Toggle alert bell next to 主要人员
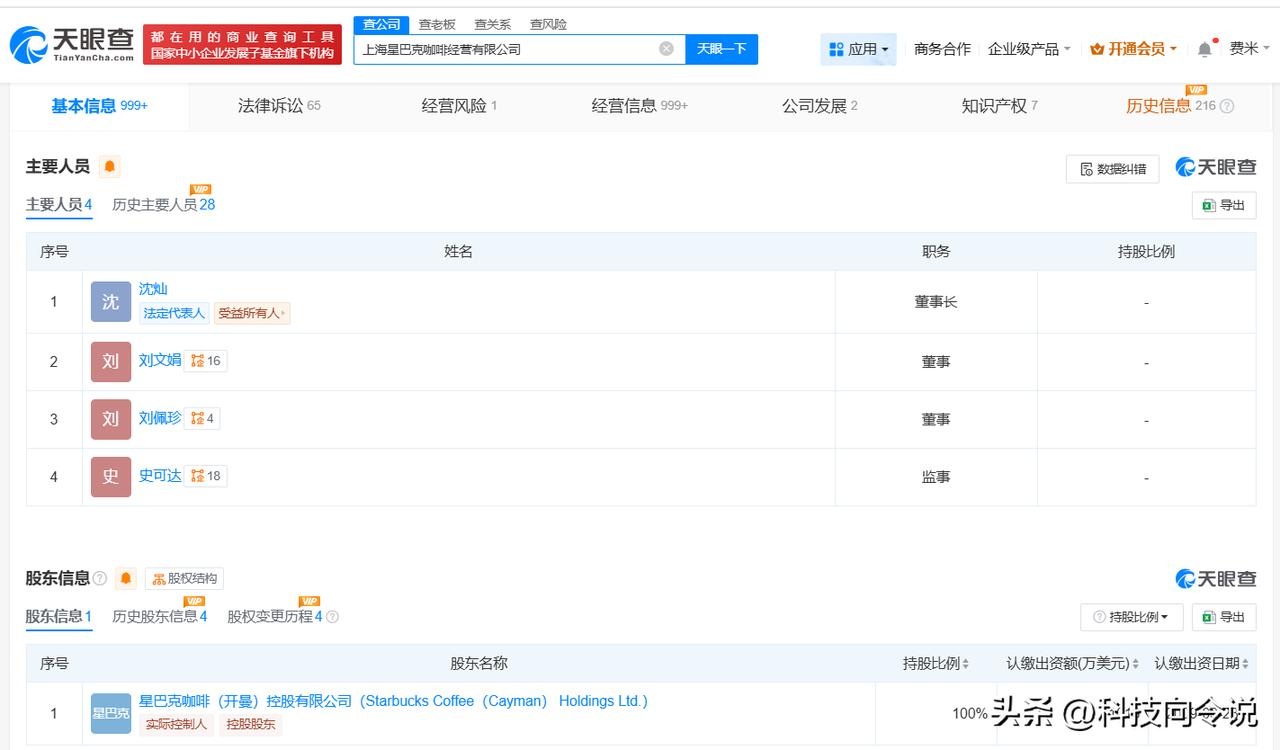The width and height of the screenshot is (1280, 750). click(x=110, y=166)
